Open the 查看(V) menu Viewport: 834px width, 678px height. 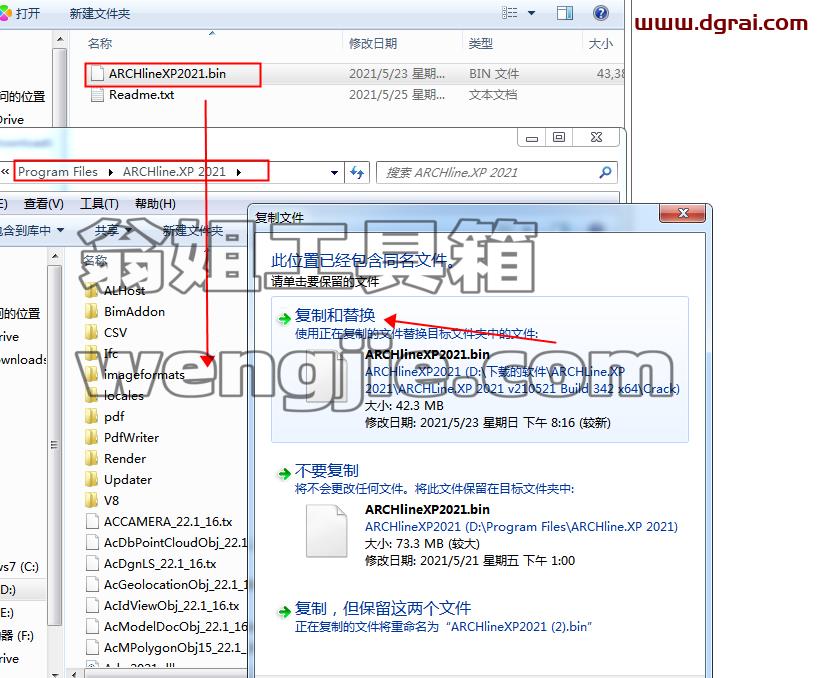coord(44,204)
